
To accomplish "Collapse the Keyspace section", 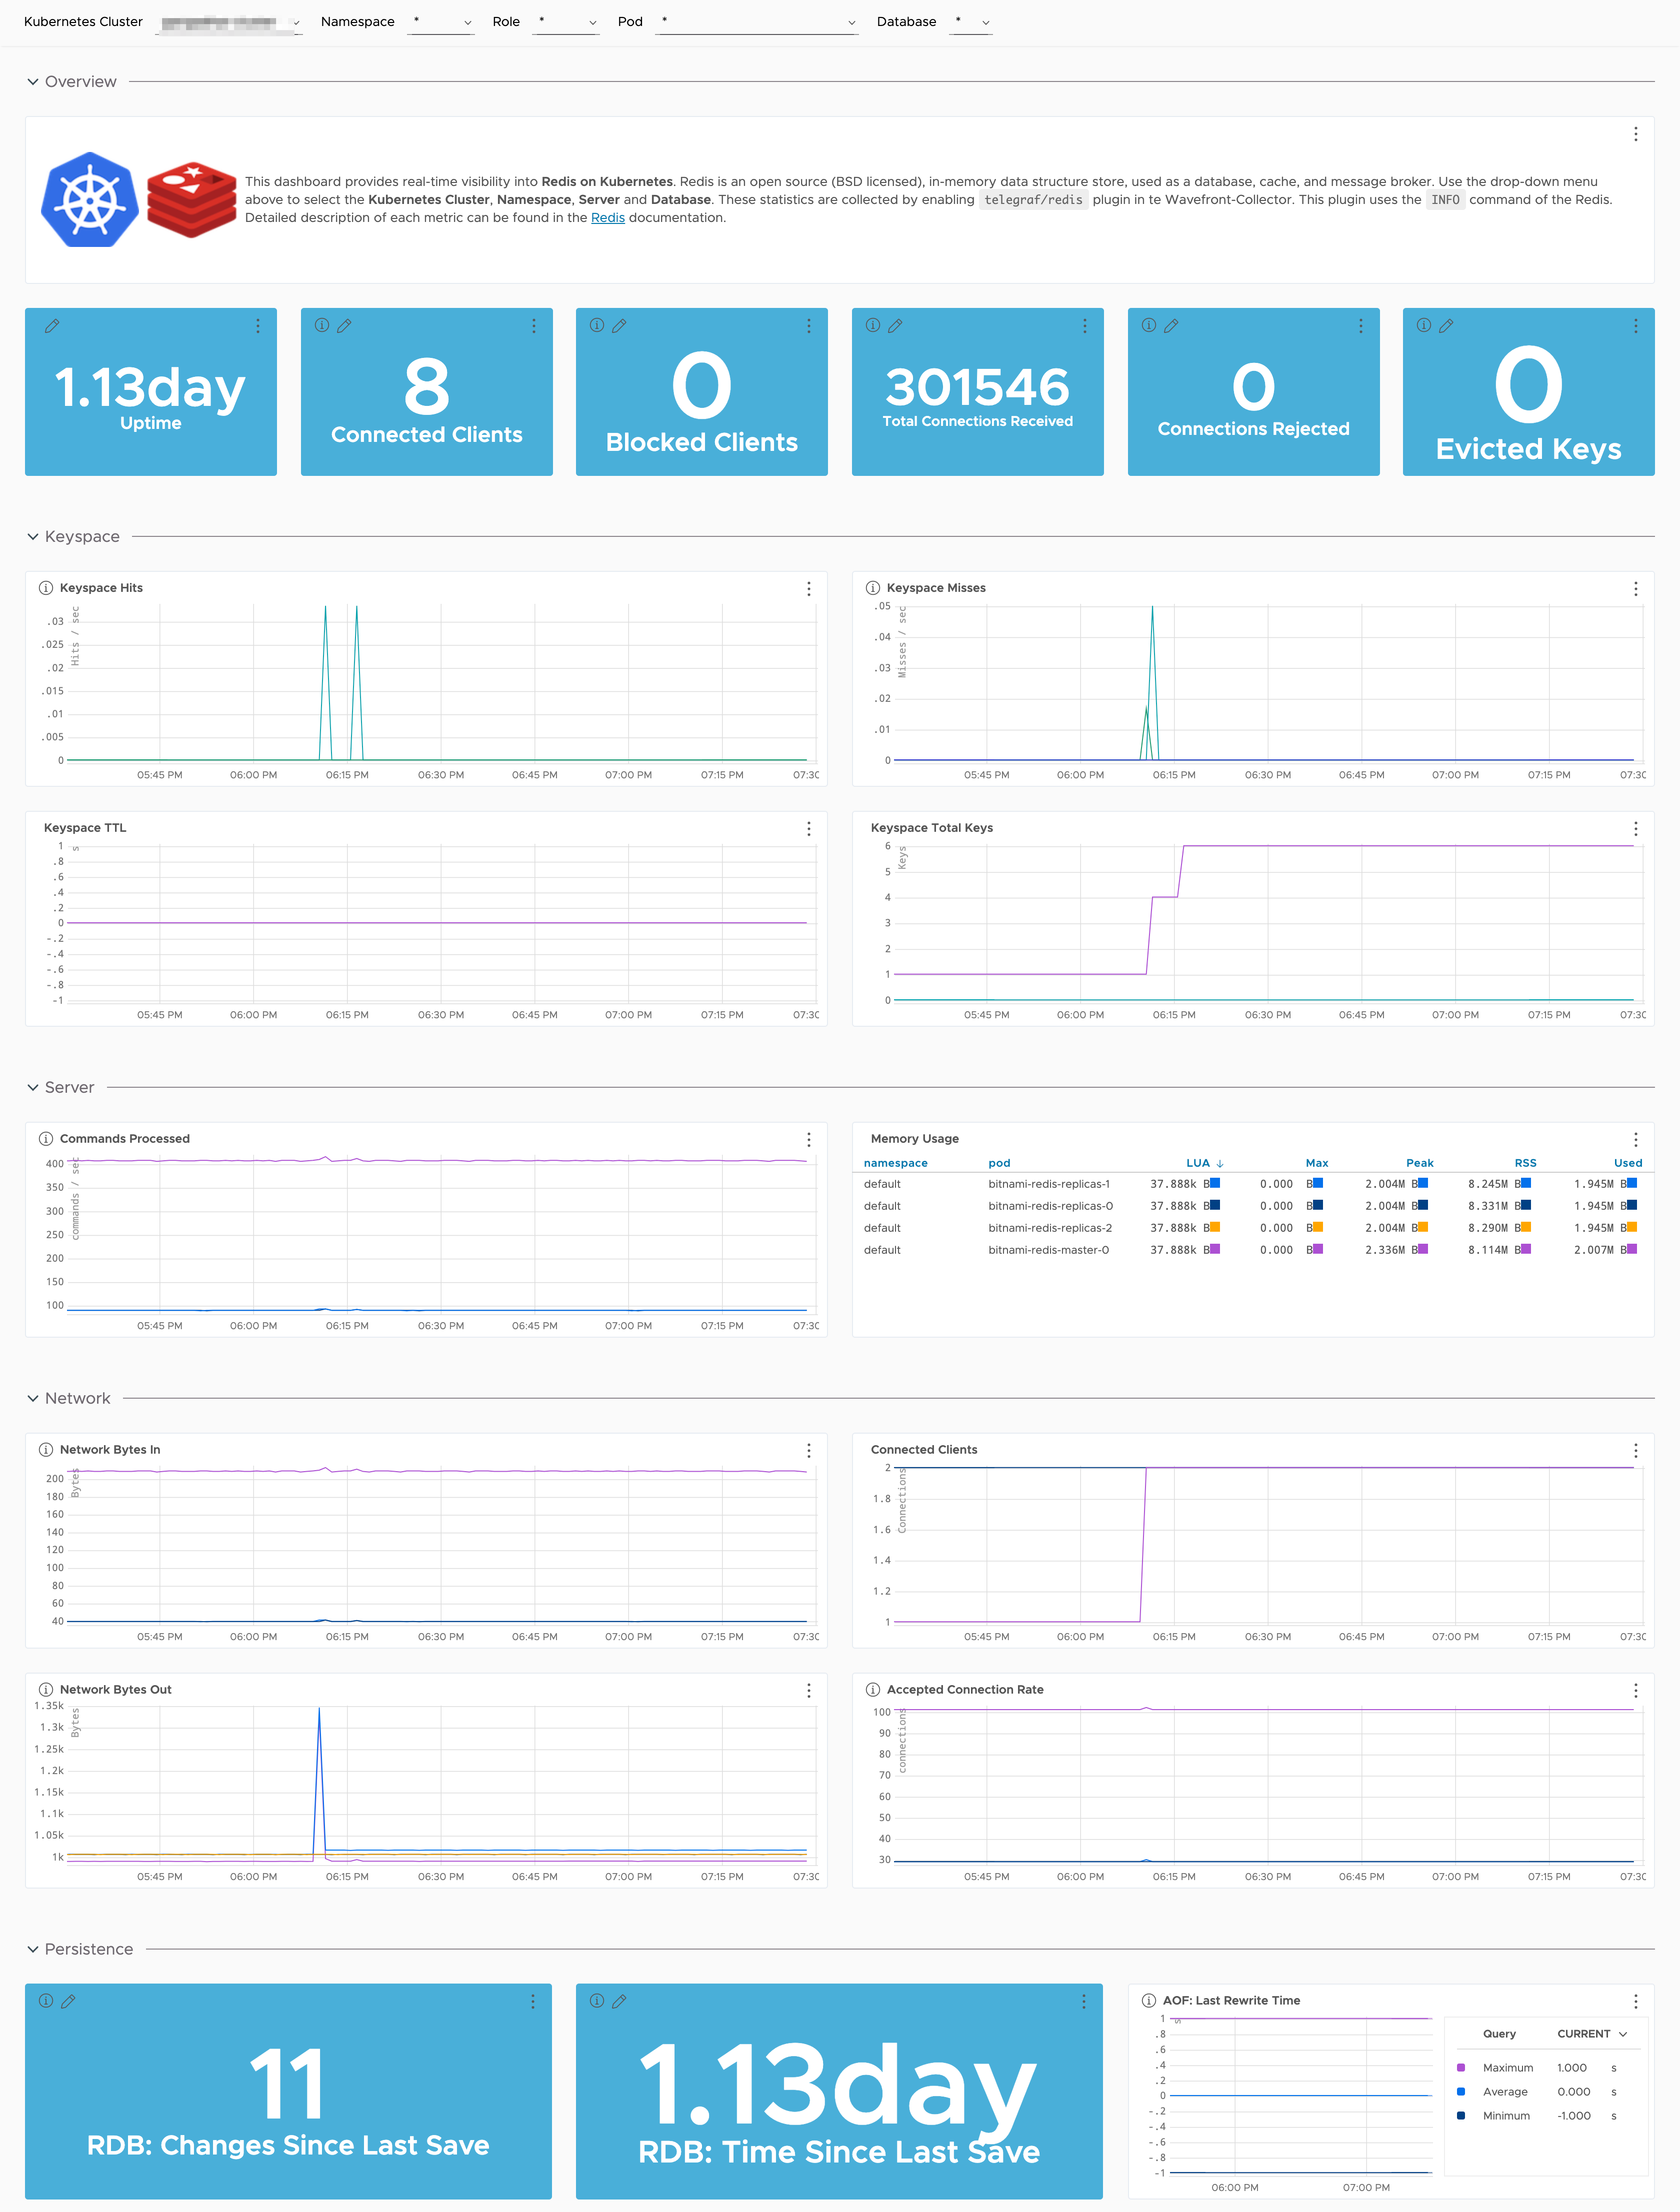I will pyautogui.click(x=33, y=537).
